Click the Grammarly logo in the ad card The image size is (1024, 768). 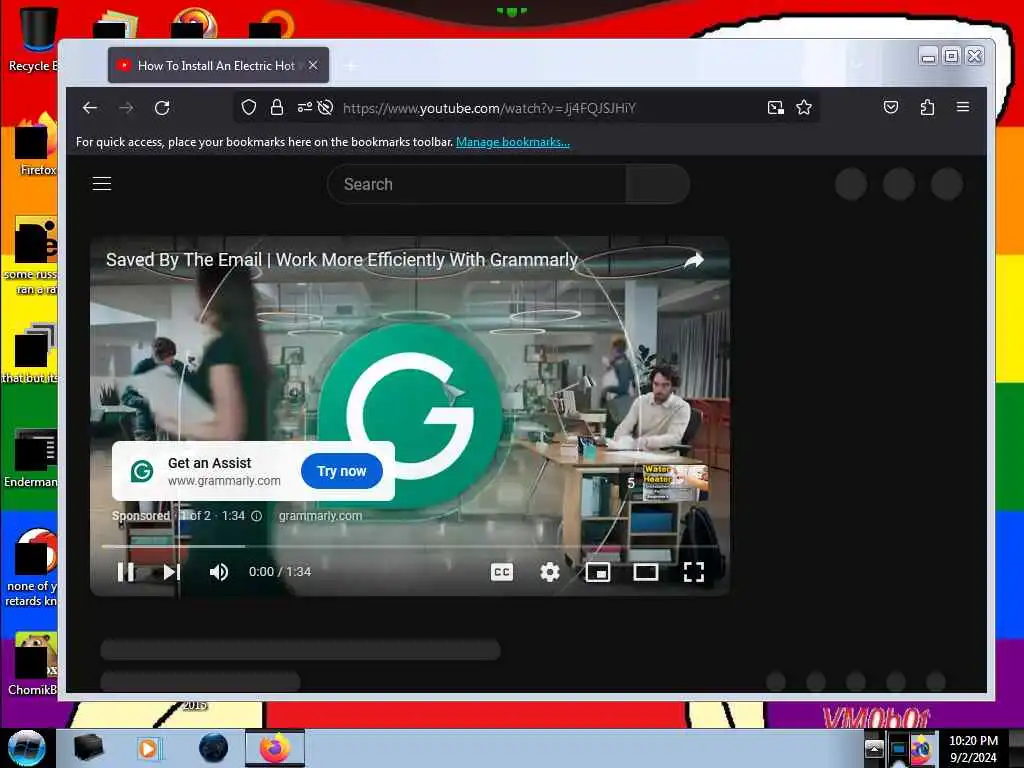pos(142,471)
